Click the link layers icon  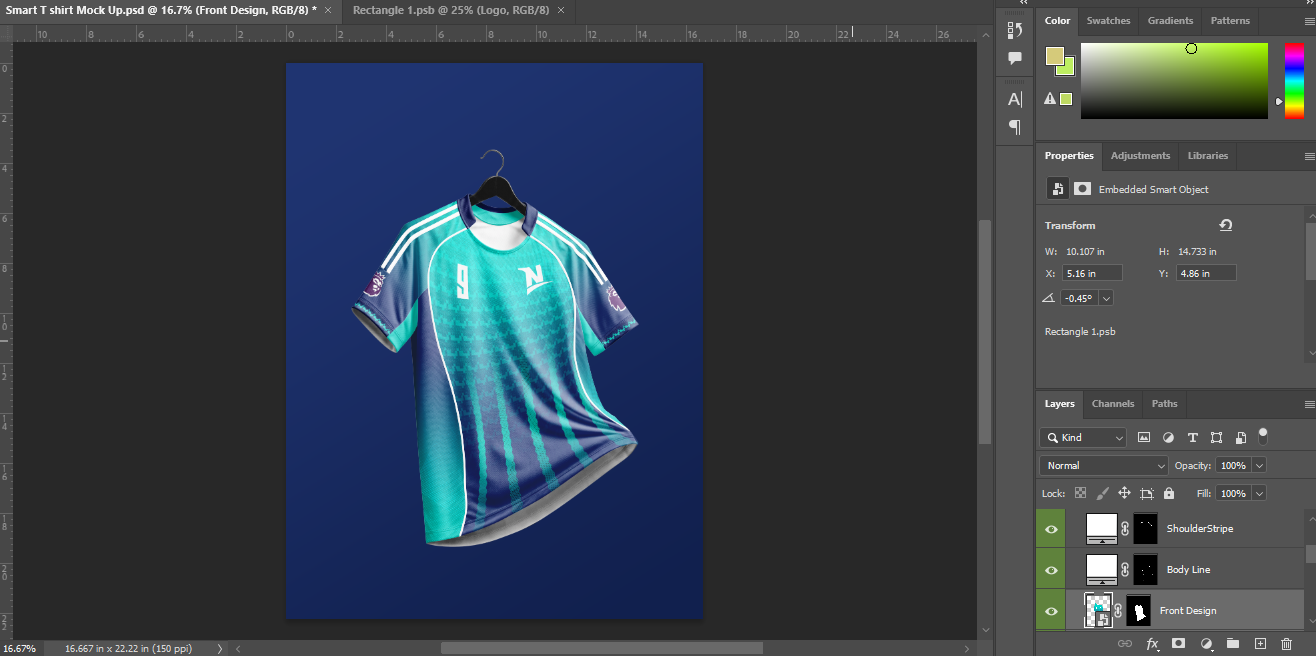pyautogui.click(x=1124, y=644)
